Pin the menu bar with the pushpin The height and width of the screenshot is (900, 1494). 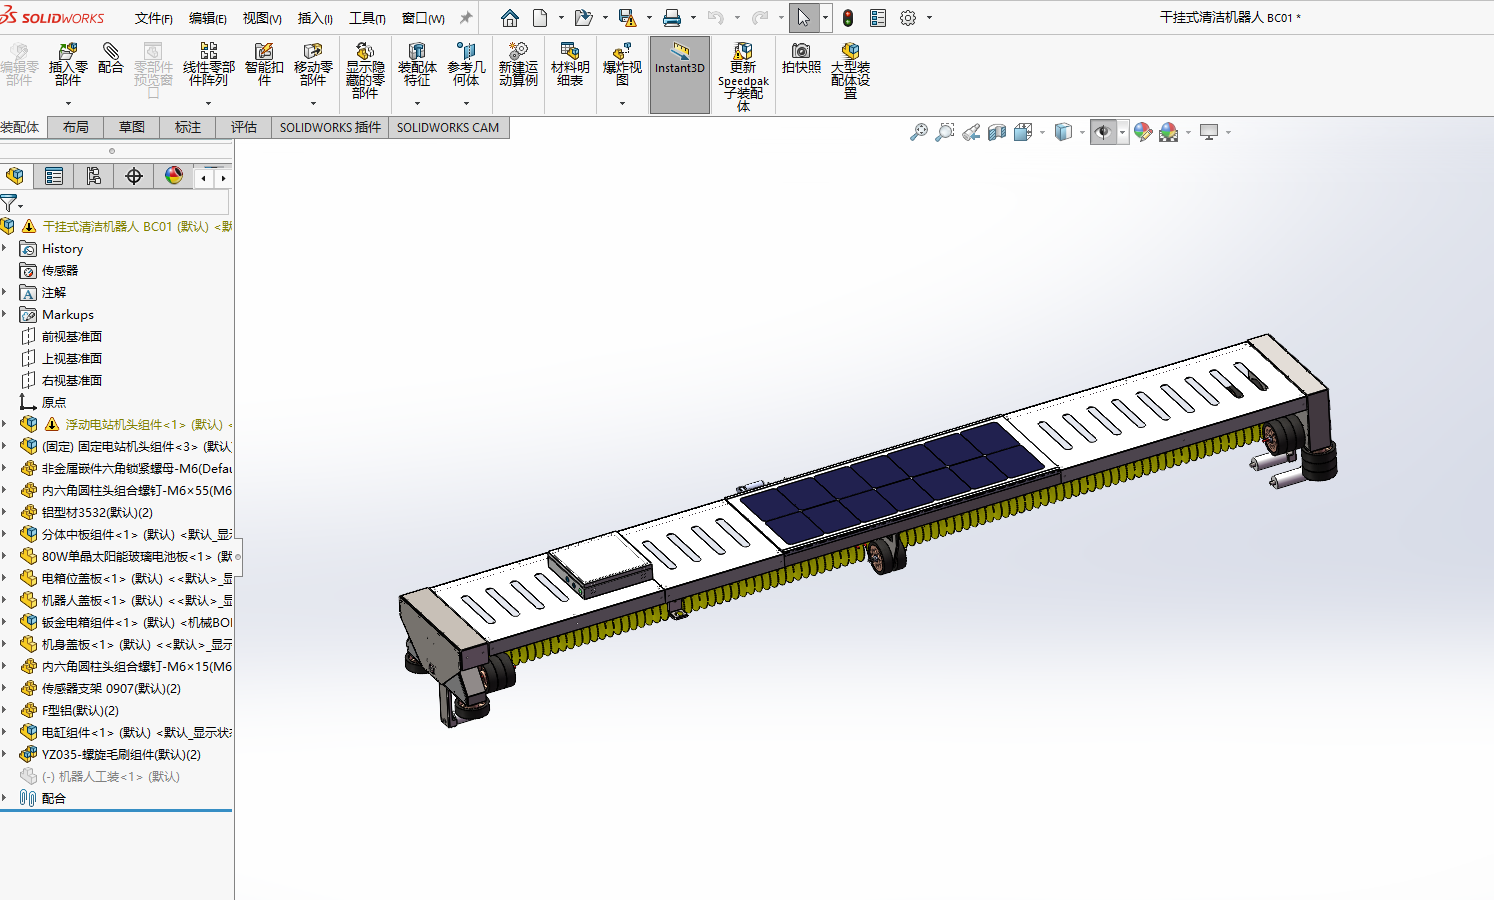tap(466, 18)
